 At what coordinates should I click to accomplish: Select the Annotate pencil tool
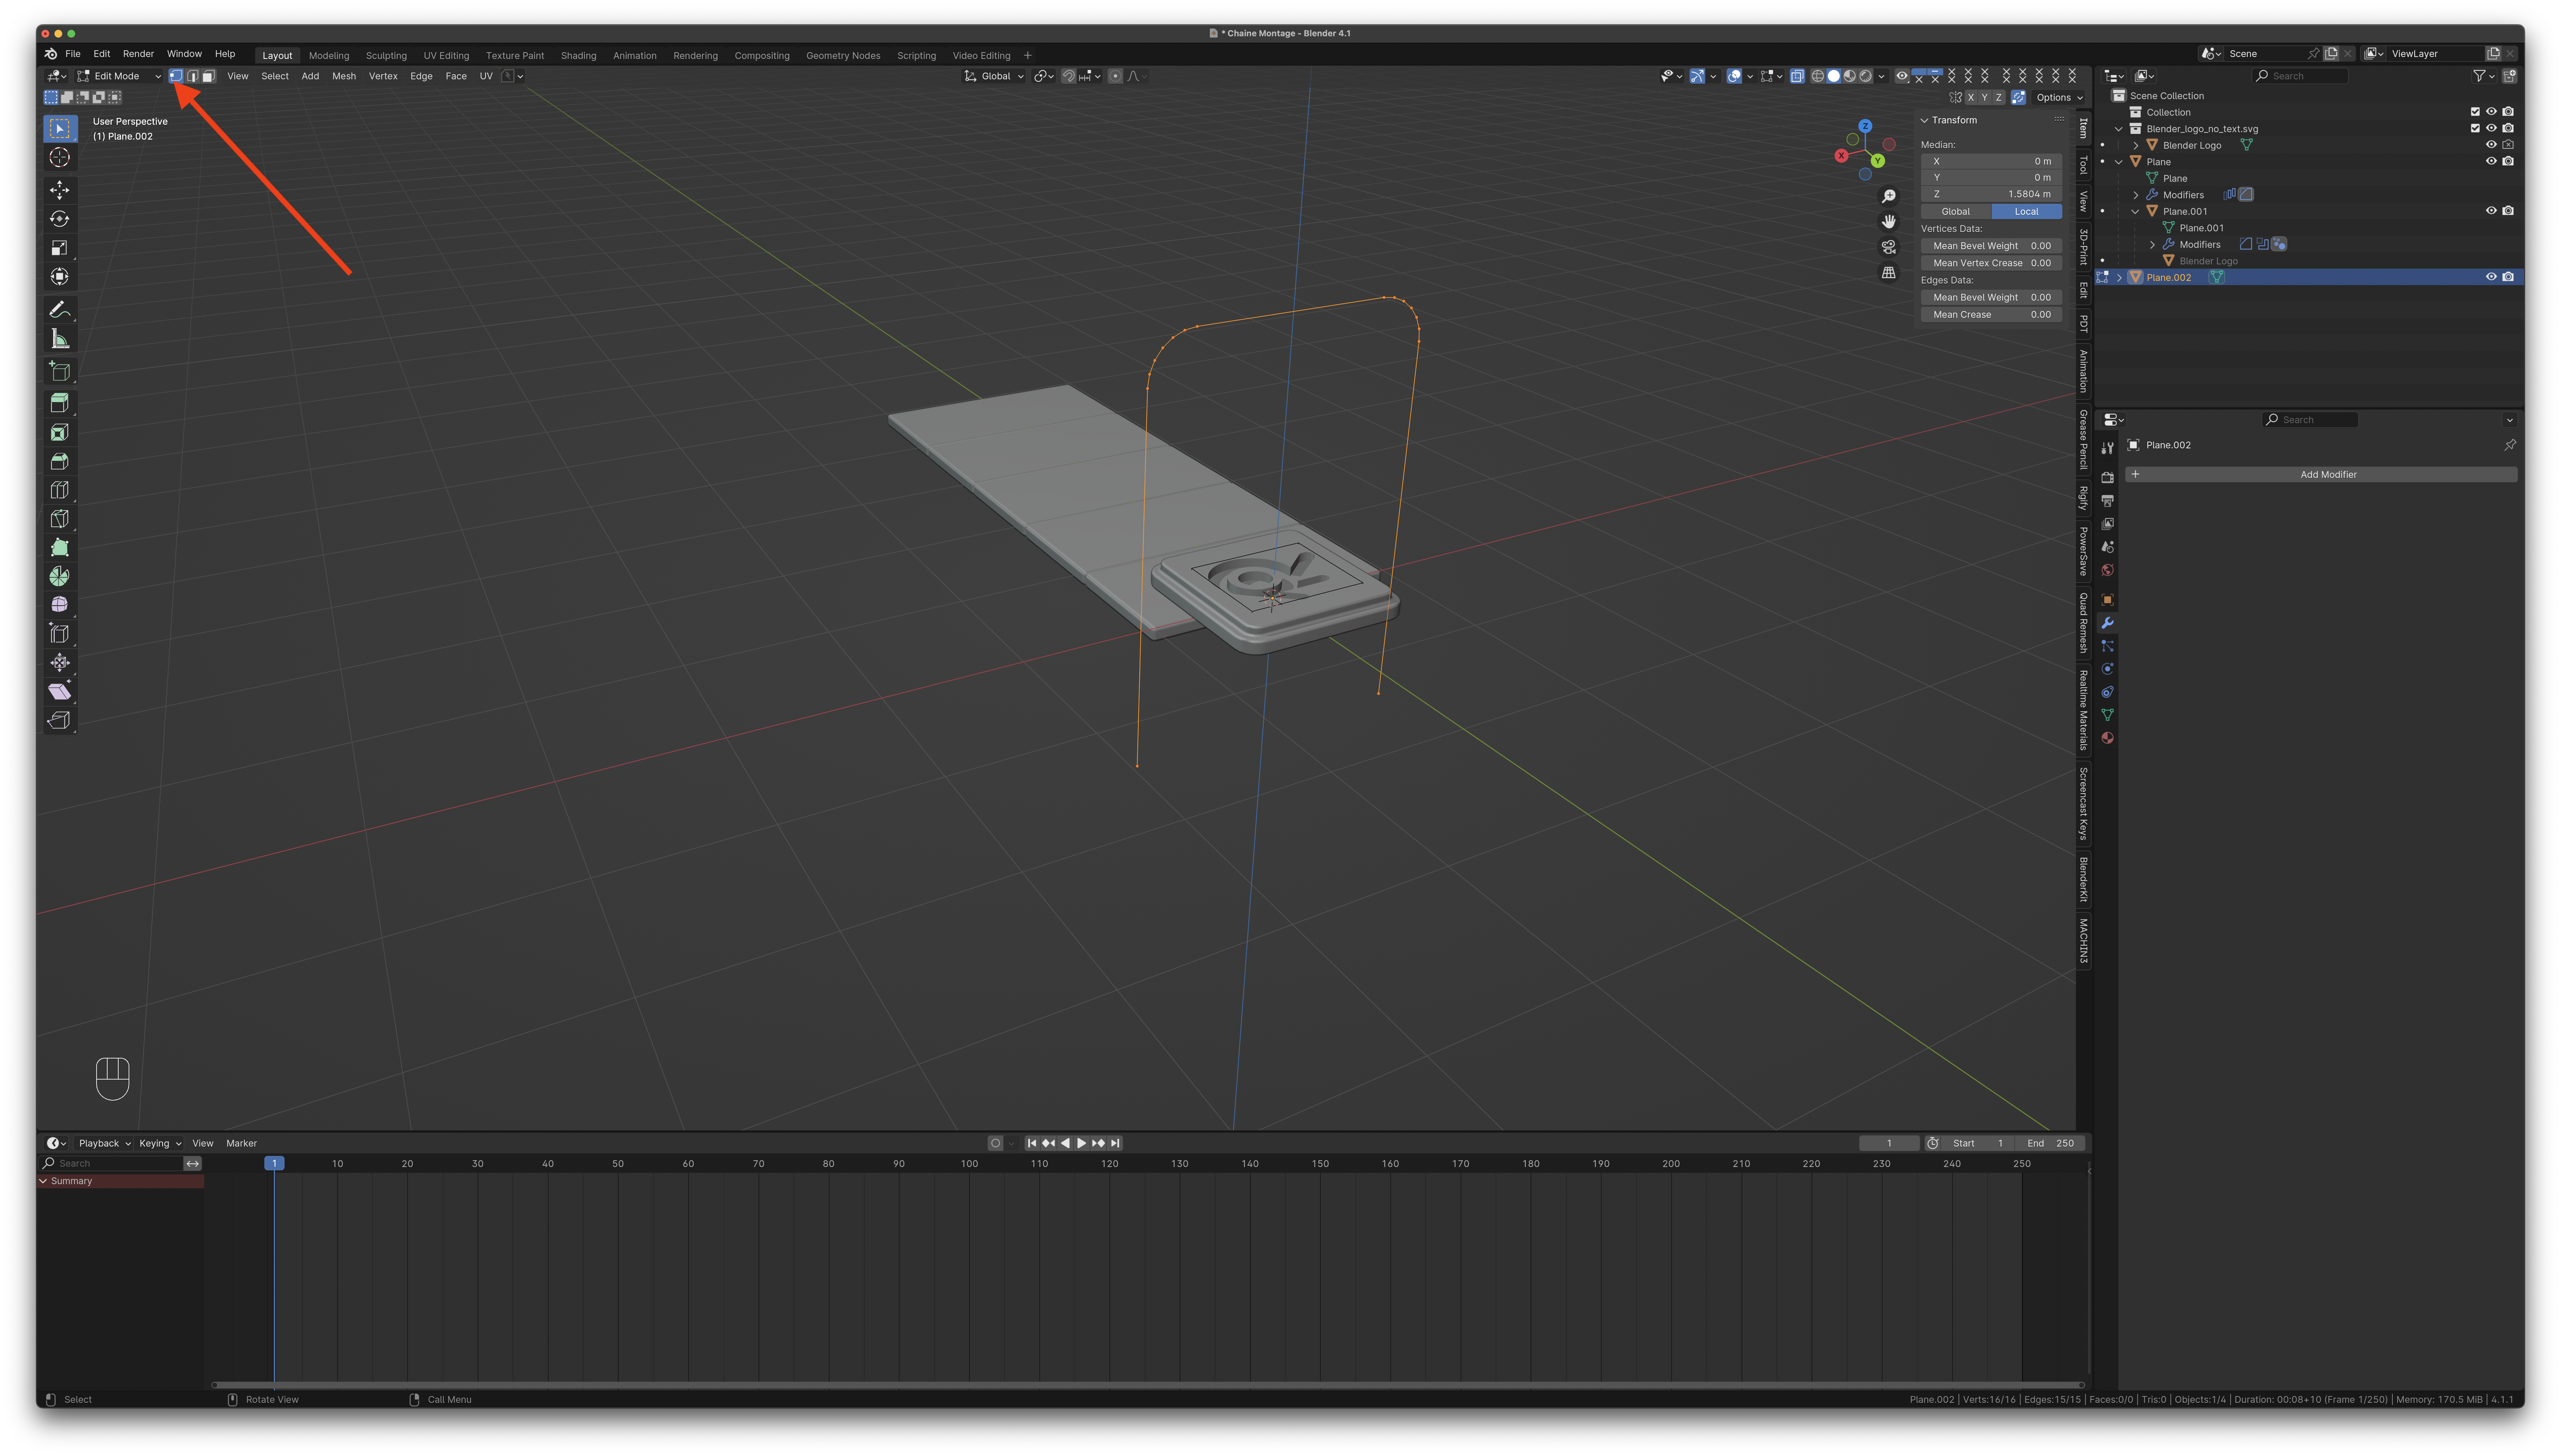point(60,310)
